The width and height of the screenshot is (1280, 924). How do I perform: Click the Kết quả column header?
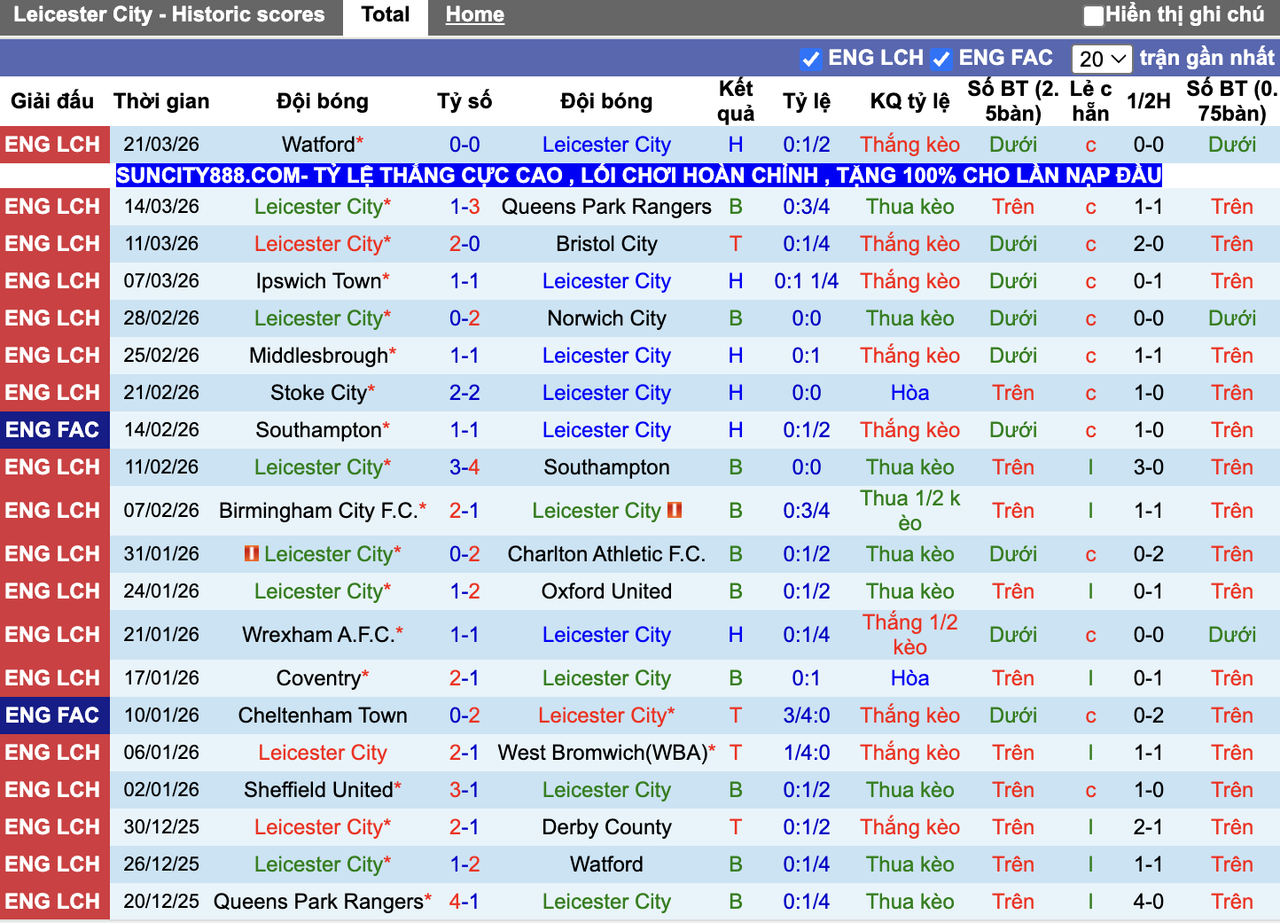click(x=736, y=101)
